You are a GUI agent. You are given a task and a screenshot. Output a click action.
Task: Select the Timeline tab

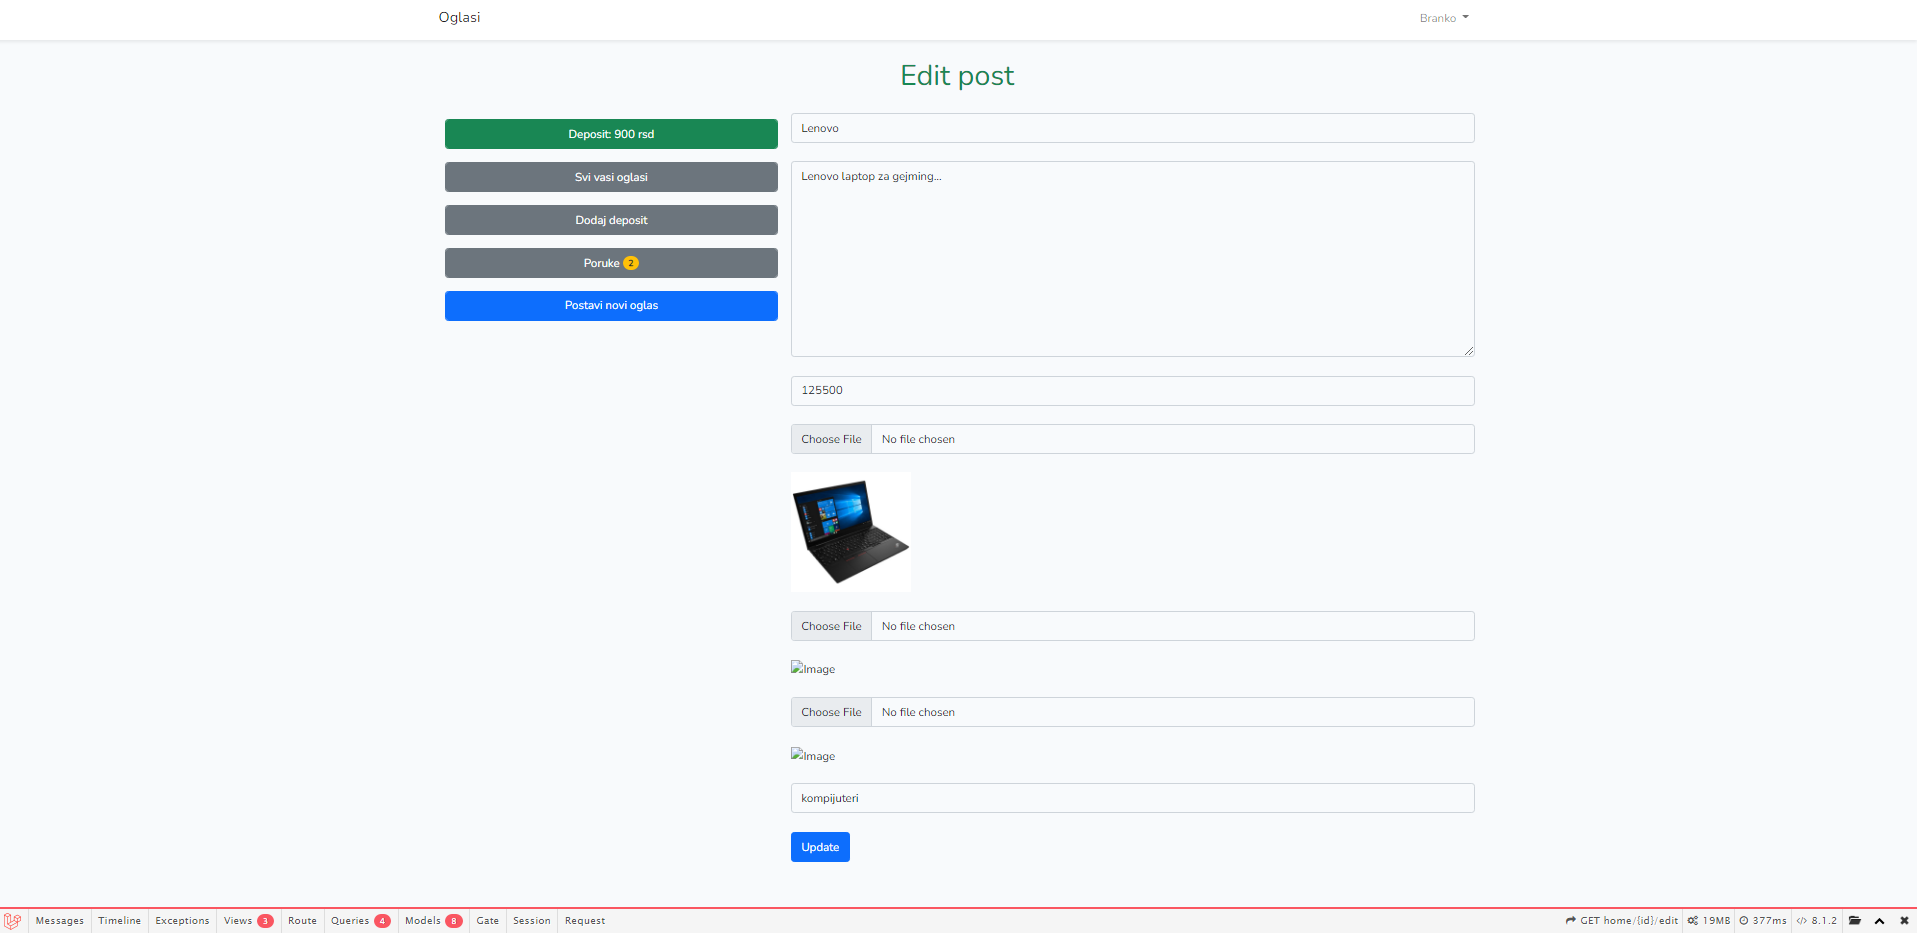click(119, 921)
